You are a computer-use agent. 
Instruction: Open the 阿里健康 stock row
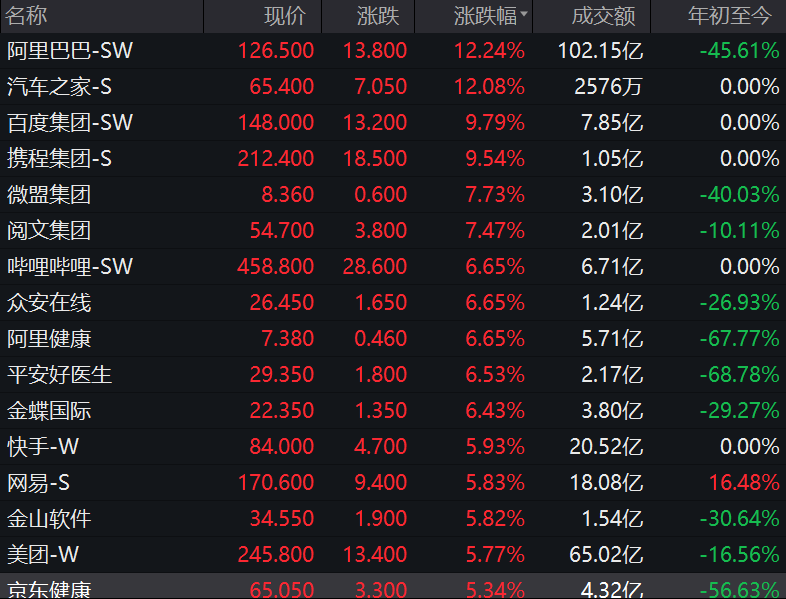click(x=393, y=339)
